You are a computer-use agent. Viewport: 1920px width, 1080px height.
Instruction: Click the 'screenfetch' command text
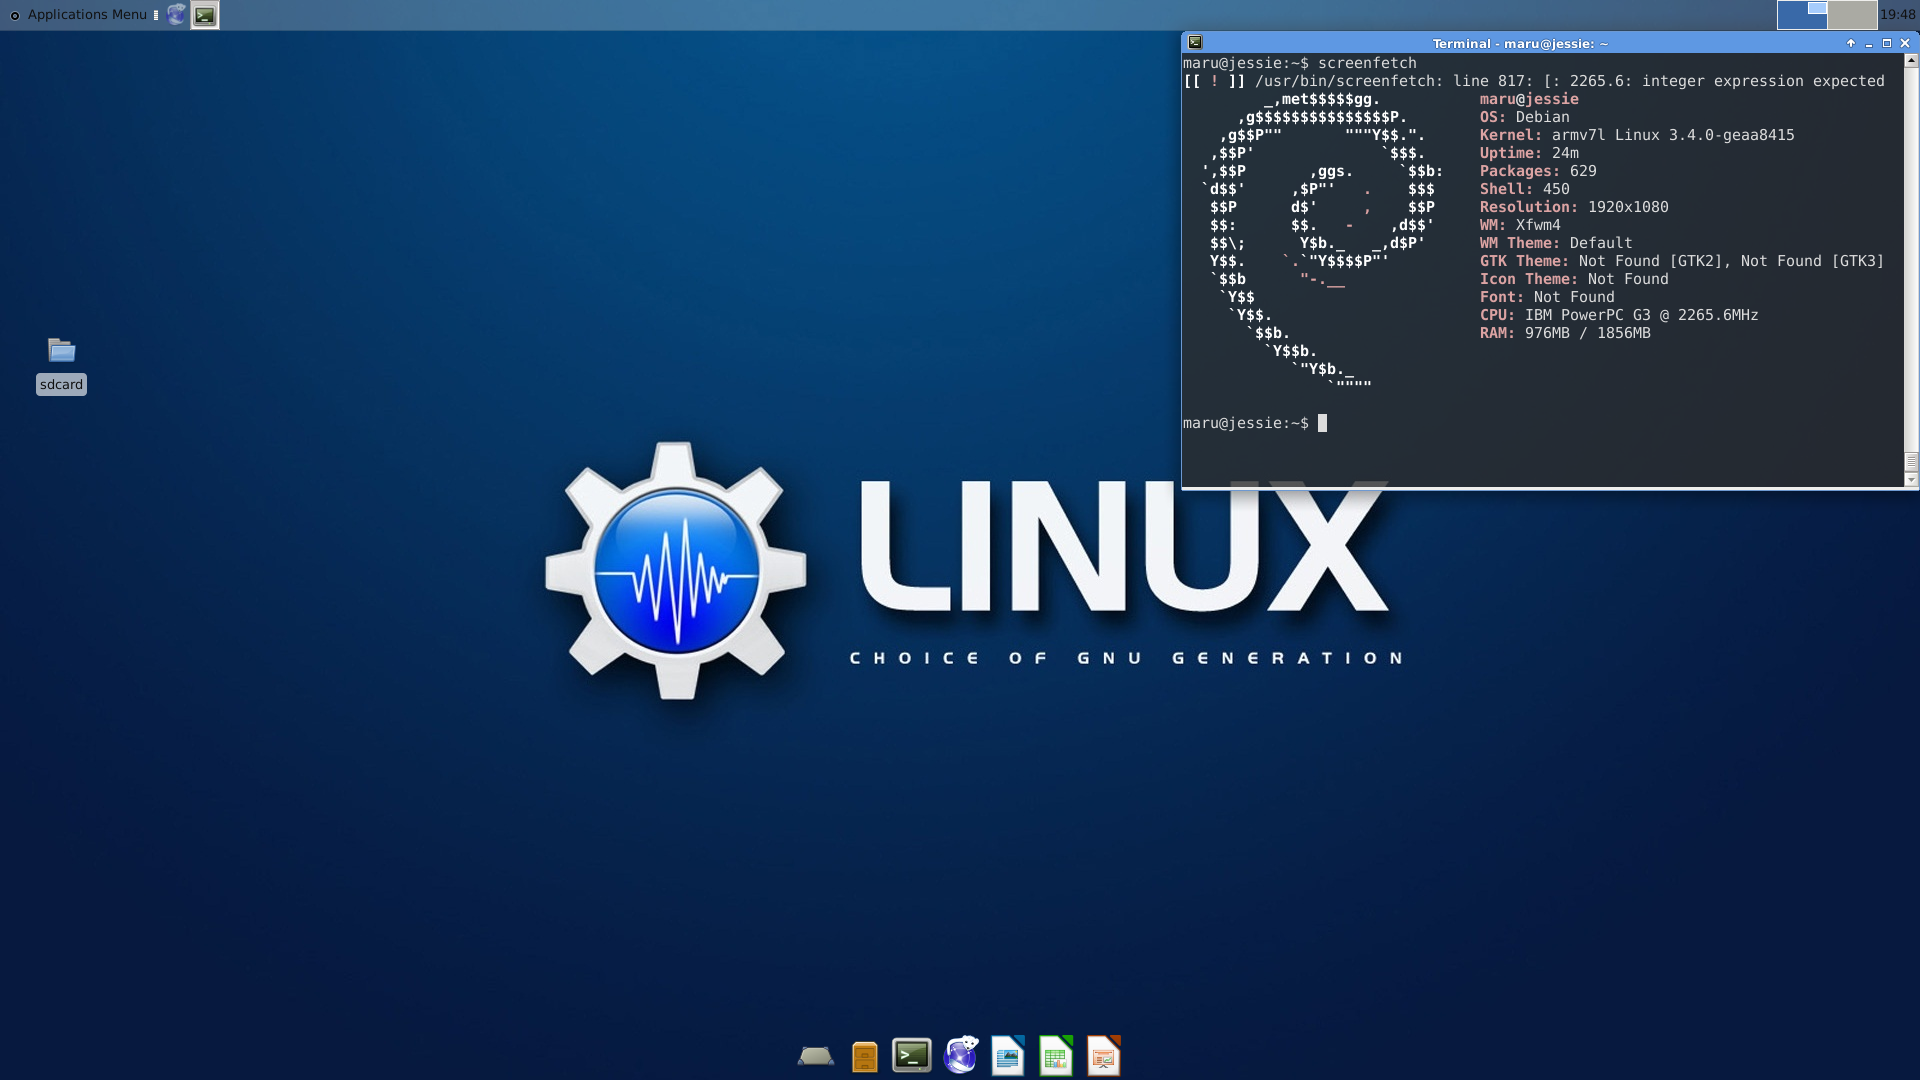pyautogui.click(x=1367, y=63)
